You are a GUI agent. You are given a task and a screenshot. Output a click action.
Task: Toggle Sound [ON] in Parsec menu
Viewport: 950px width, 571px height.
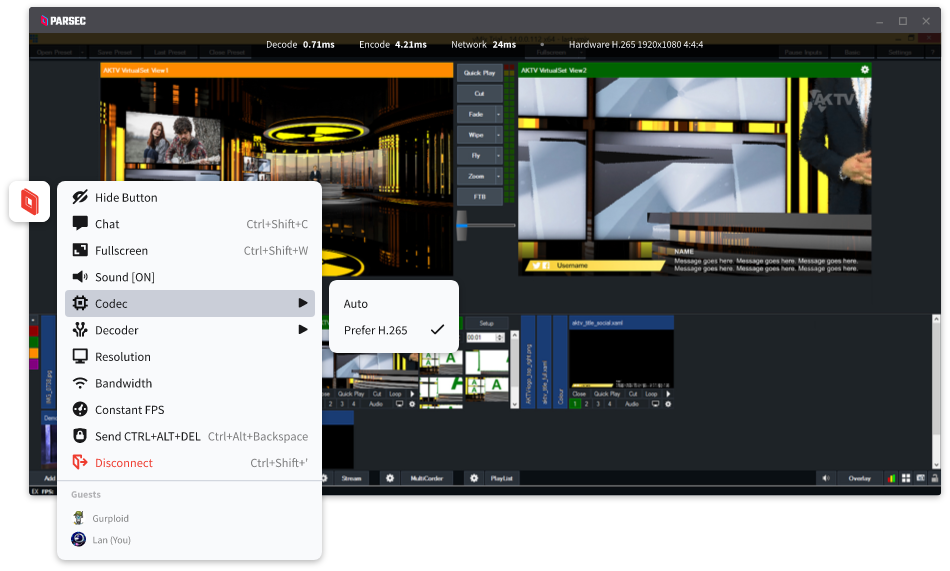click(189, 277)
